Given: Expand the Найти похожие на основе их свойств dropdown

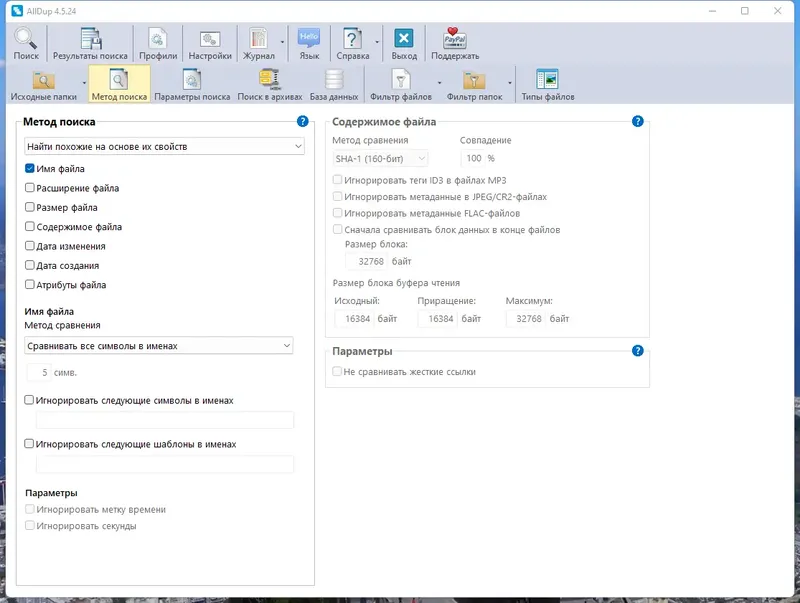Looking at the screenshot, I should (x=164, y=146).
